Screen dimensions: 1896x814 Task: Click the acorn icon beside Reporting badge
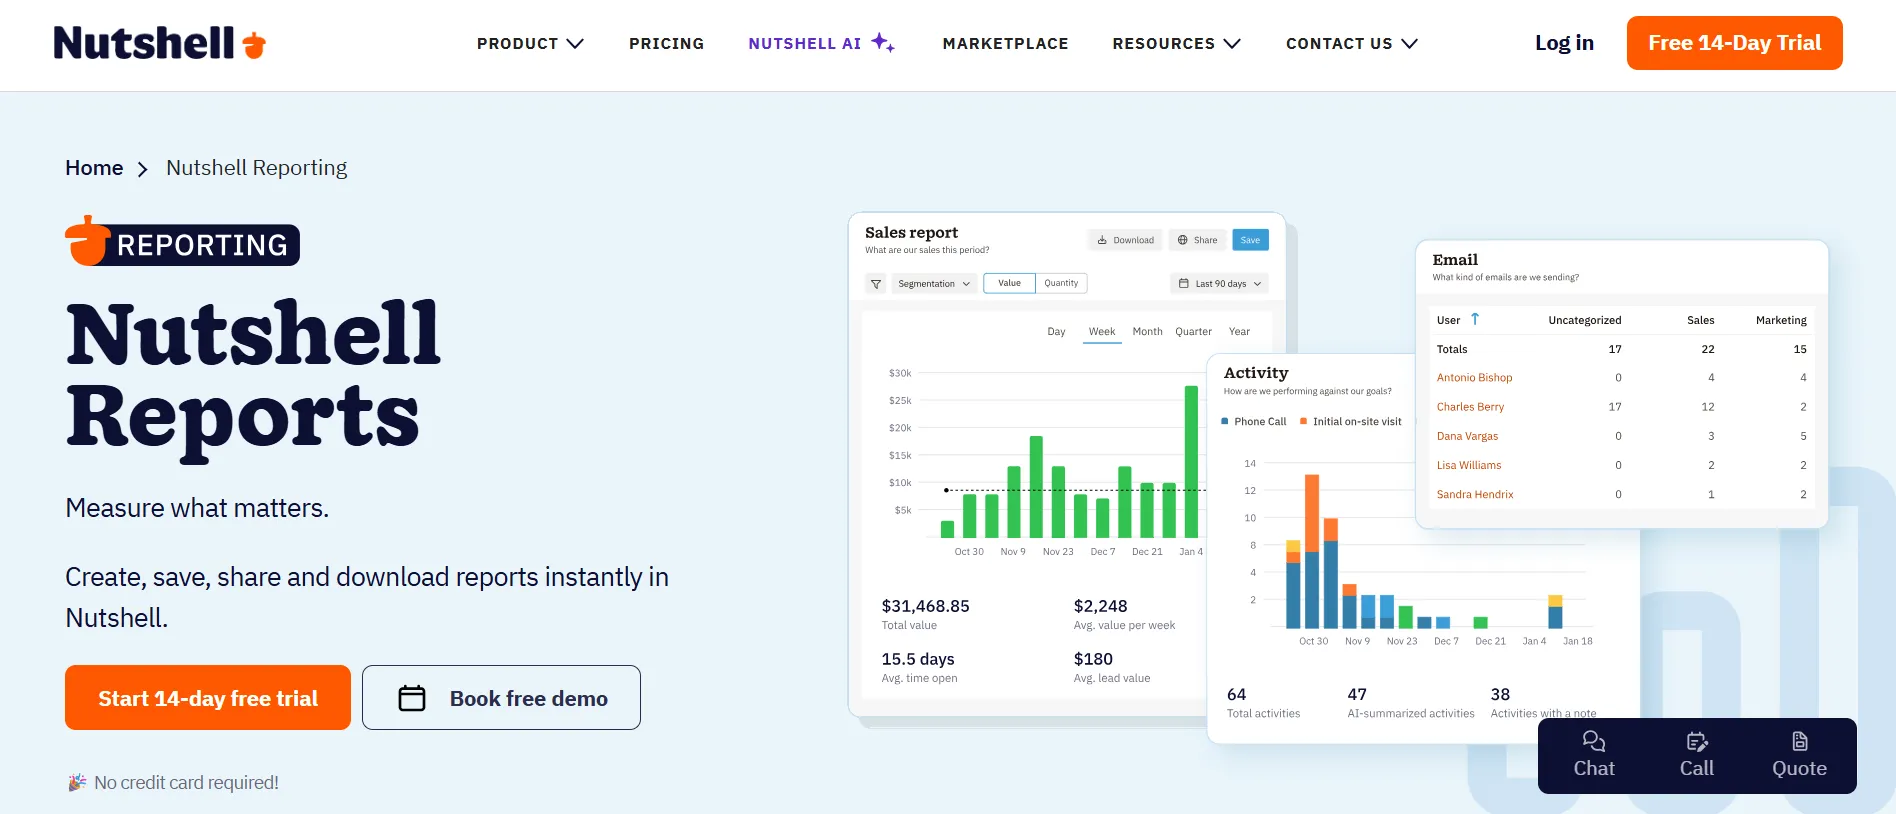[x=87, y=241]
